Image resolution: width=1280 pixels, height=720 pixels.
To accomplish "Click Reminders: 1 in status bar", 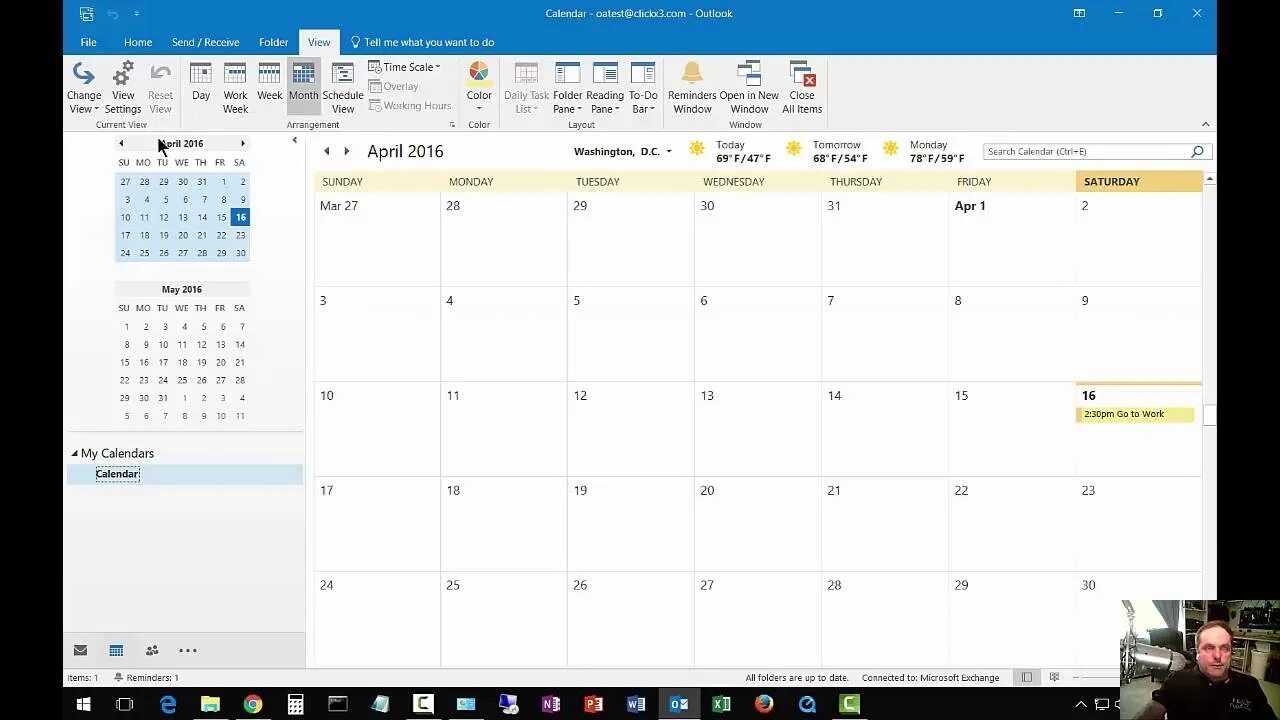I will pyautogui.click(x=146, y=678).
